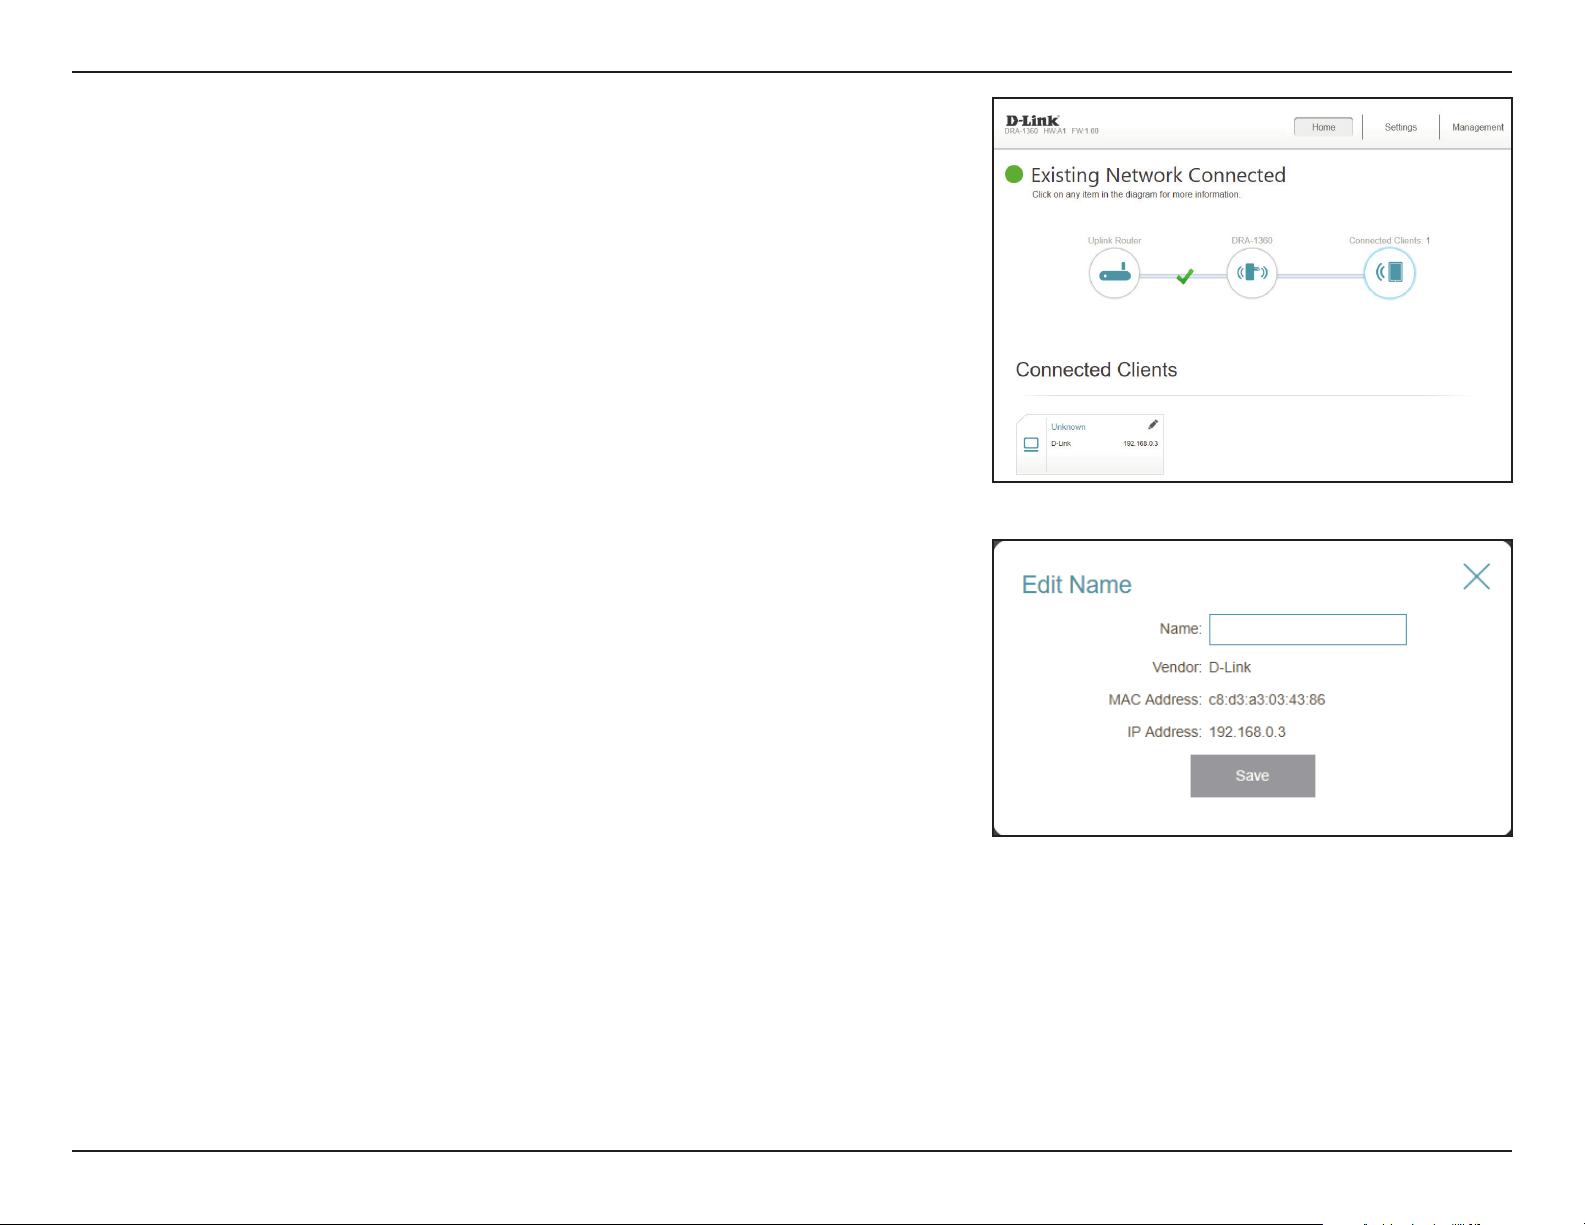Click IP address 192.168.0.3 on client card
The image size is (1585, 1225).
[x=1140, y=444]
